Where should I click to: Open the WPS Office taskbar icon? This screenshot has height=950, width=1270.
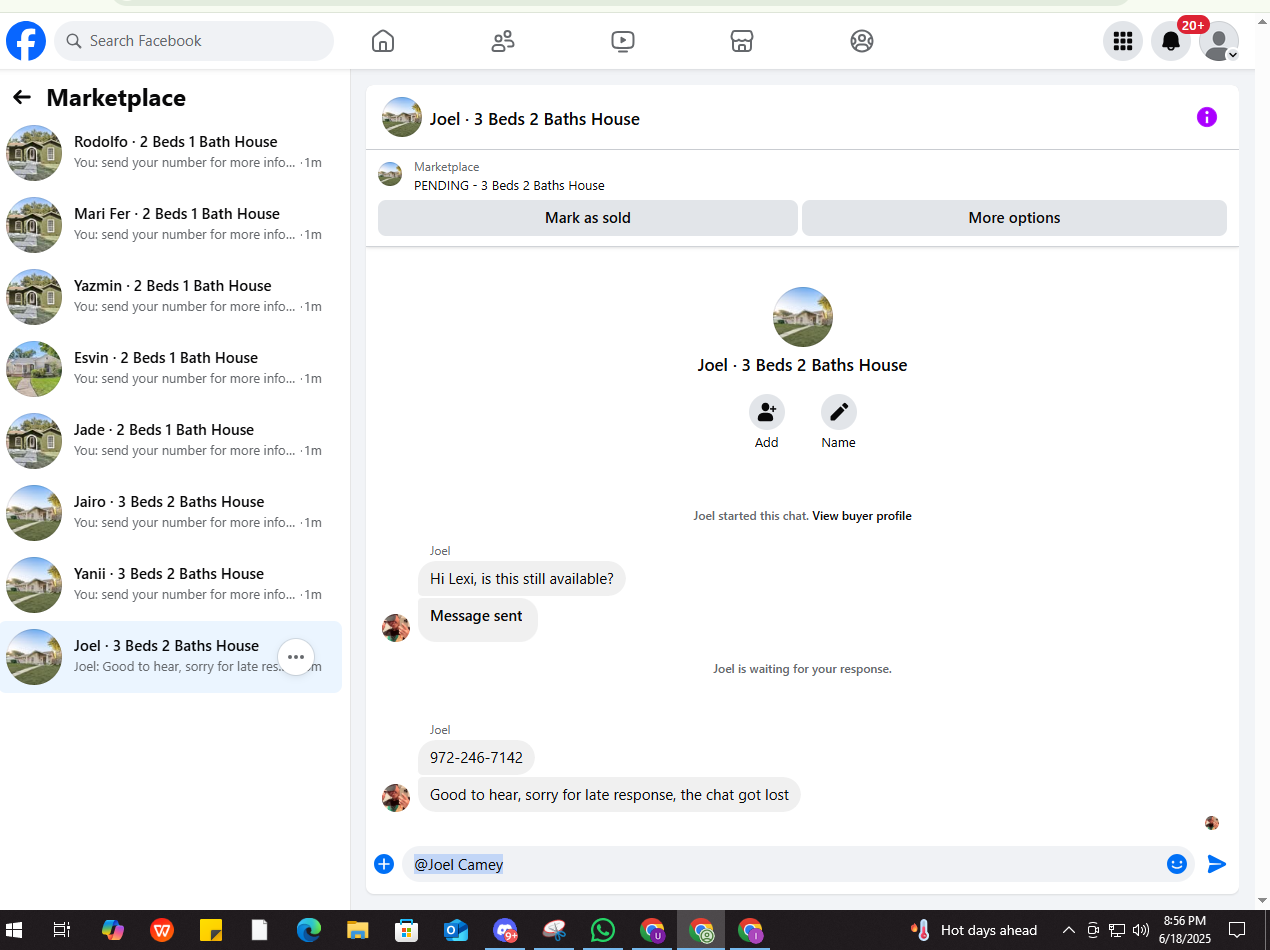[162, 930]
